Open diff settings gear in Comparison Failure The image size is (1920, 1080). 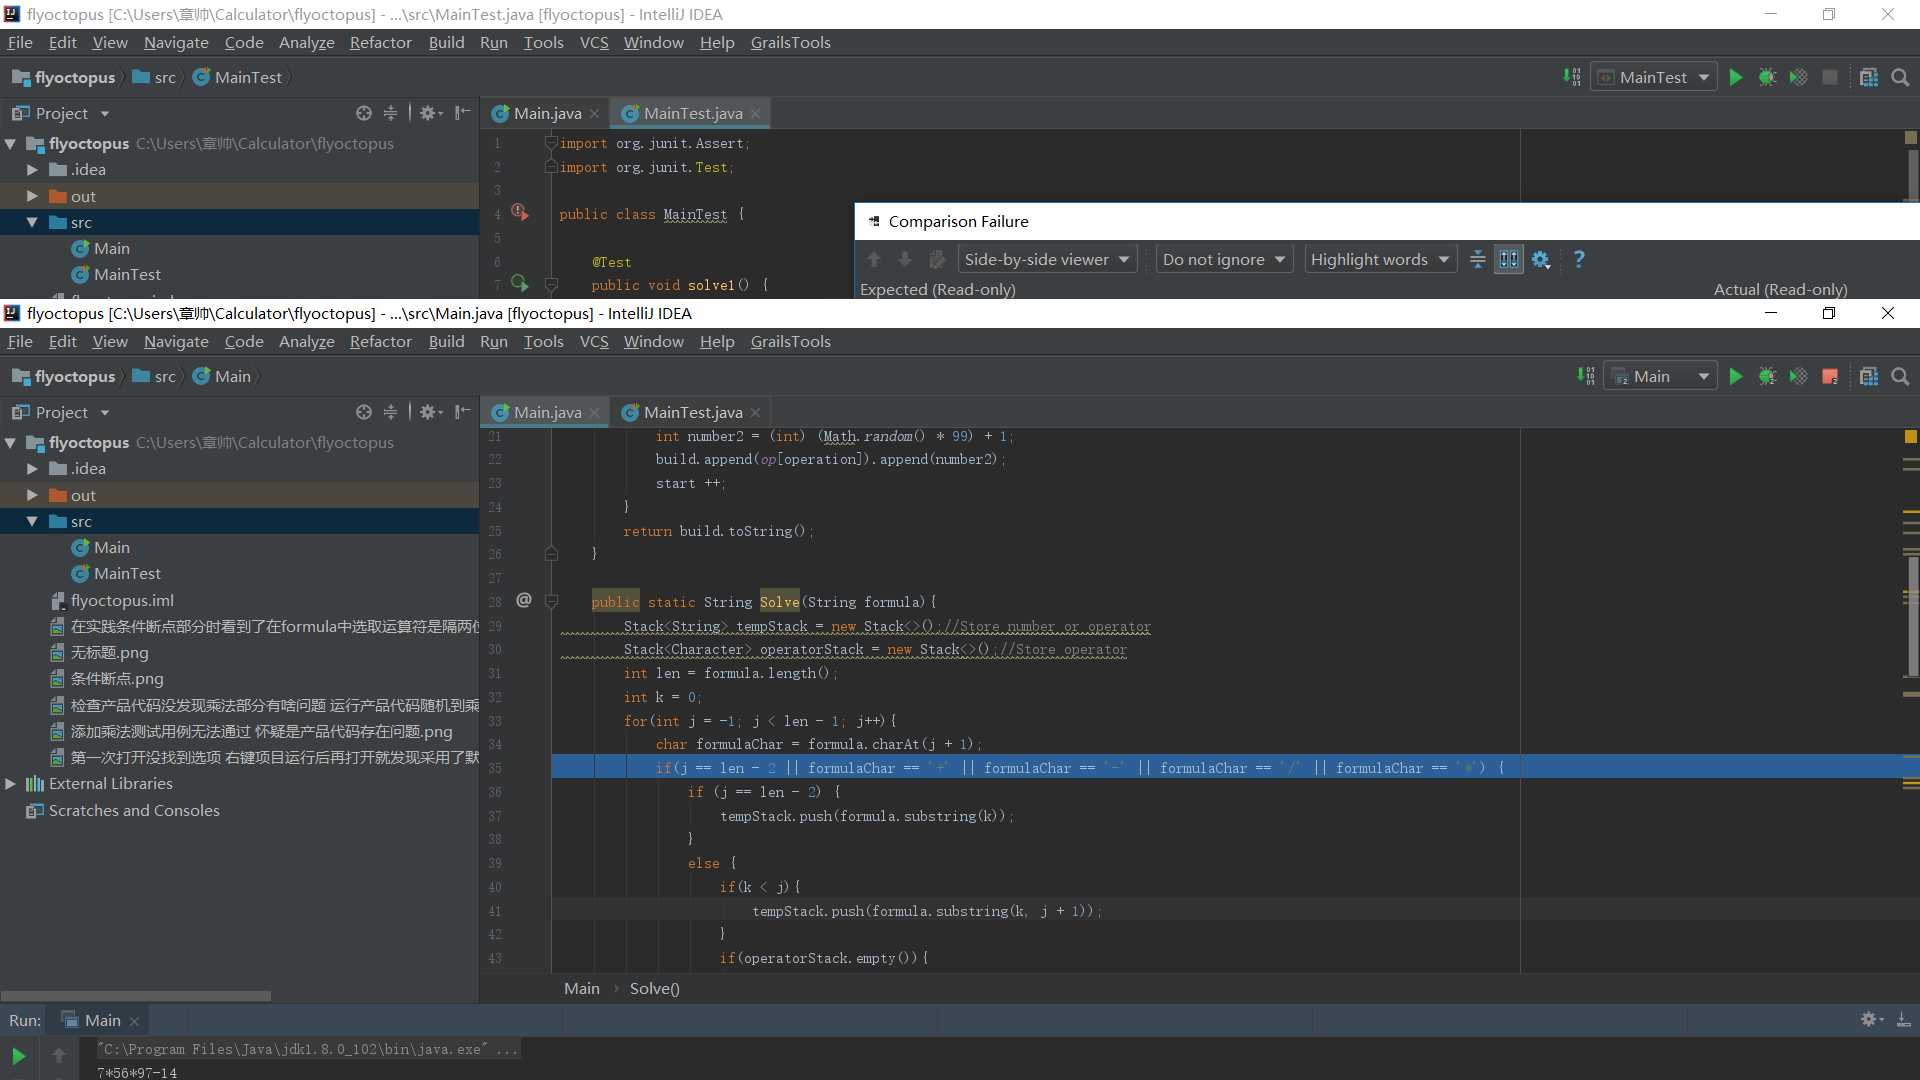point(1541,260)
